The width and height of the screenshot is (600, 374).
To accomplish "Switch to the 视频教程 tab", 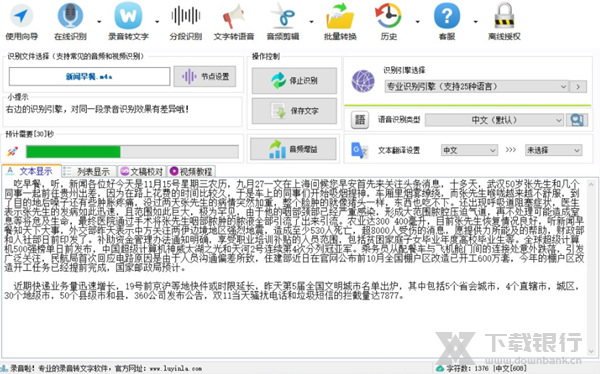I will 191,171.
